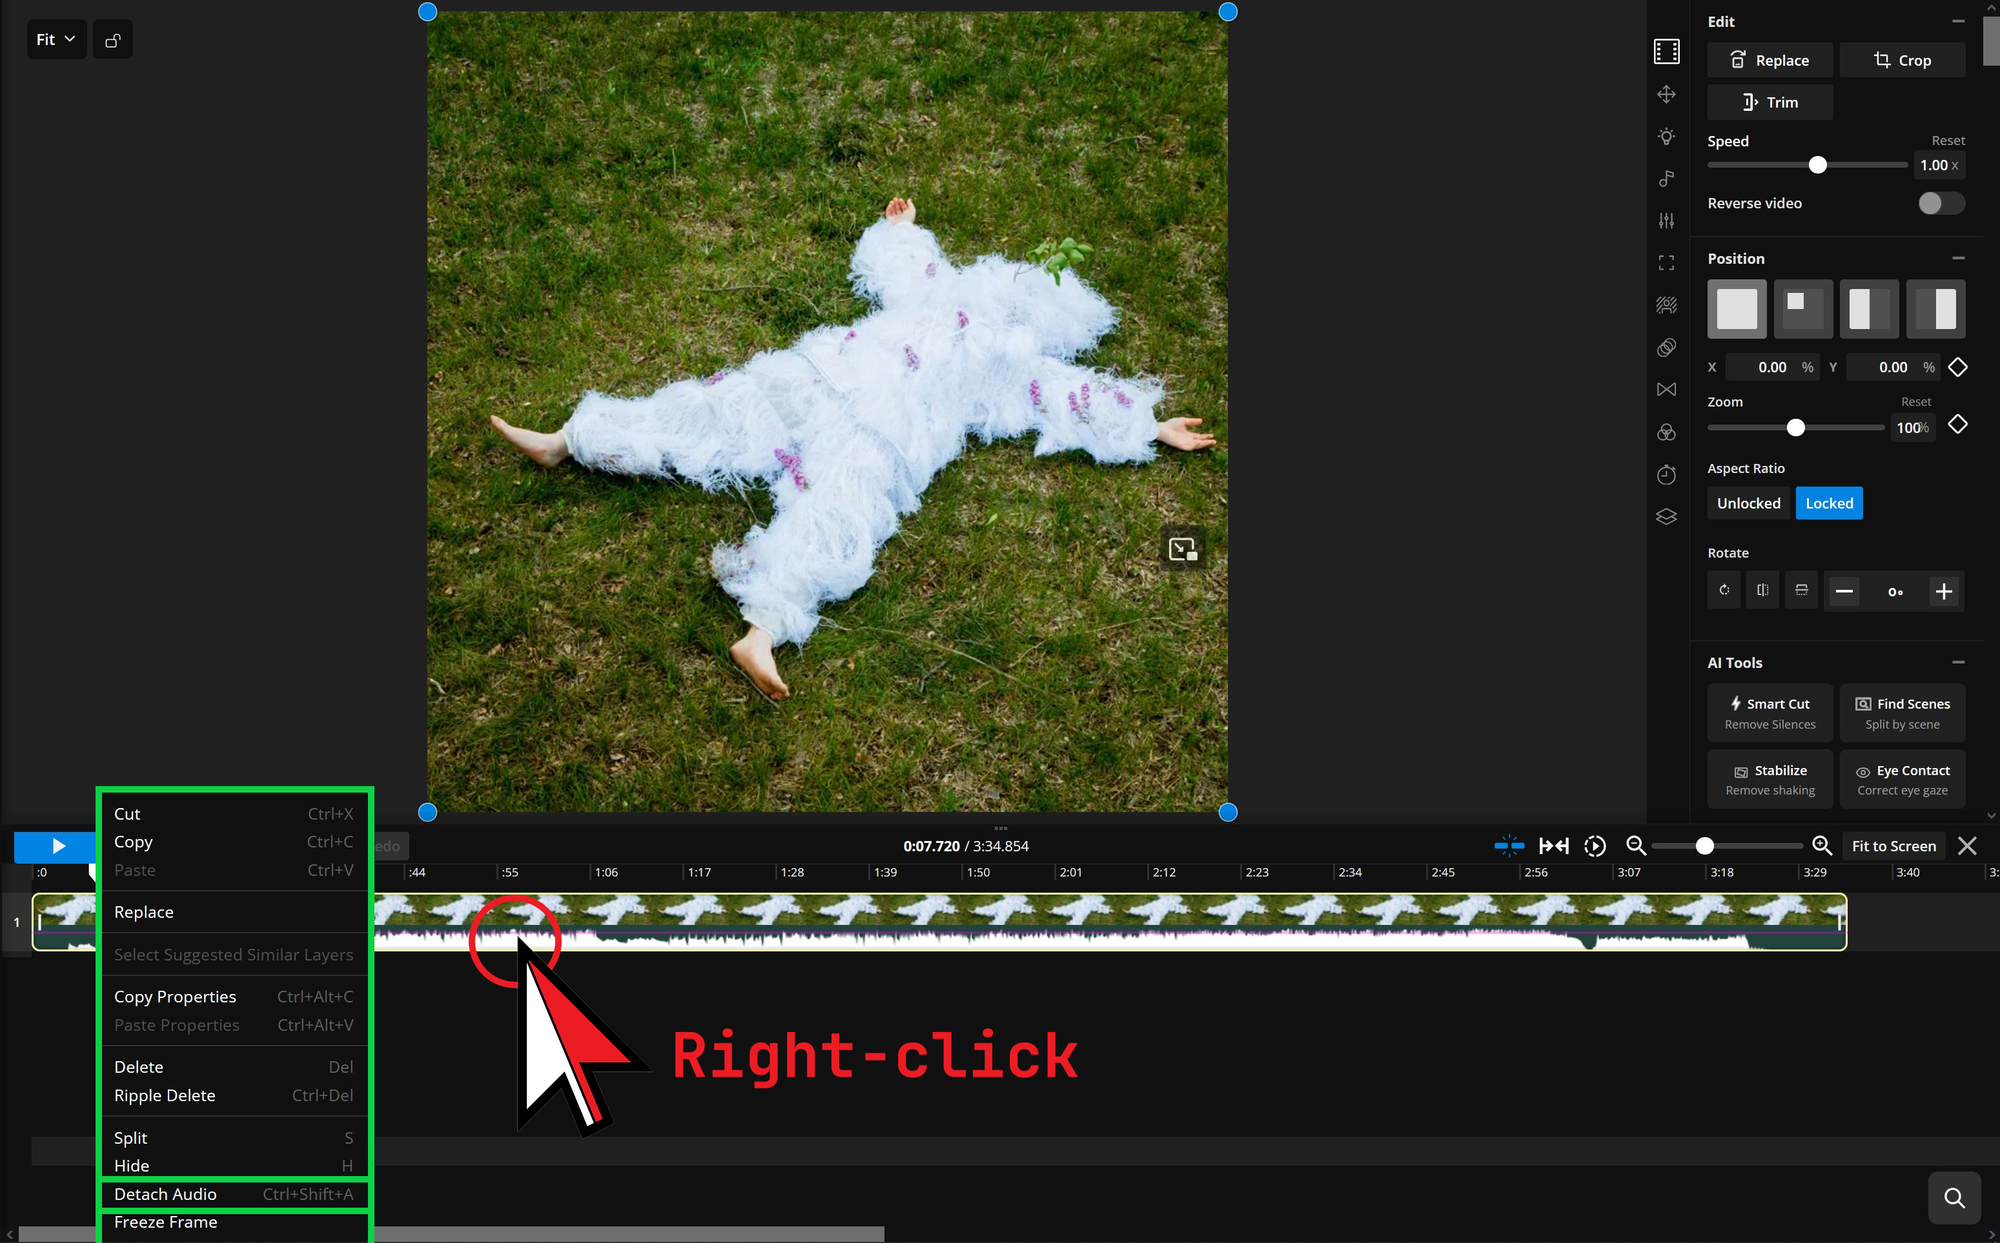Select the audio note icon in the sidebar

tap(1667, 178)
